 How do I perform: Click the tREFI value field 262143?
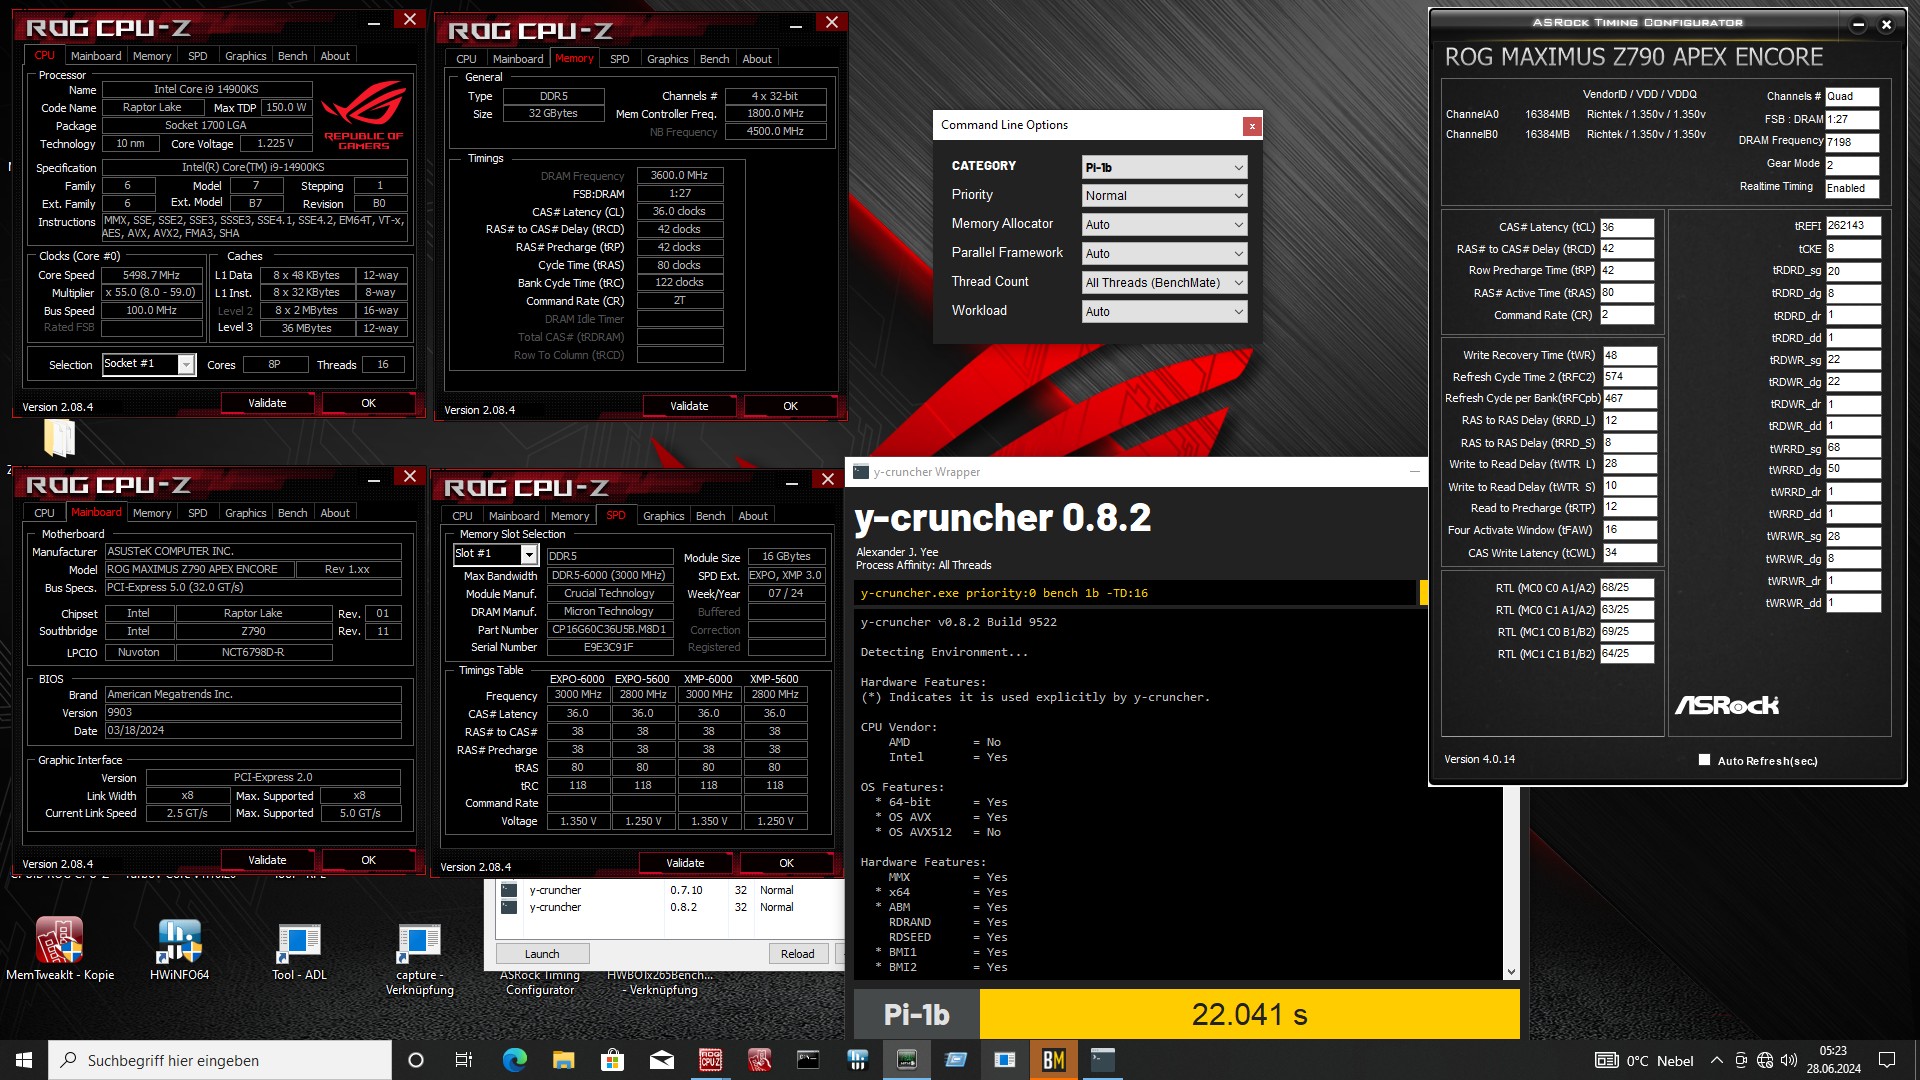tap(1853, 226)
